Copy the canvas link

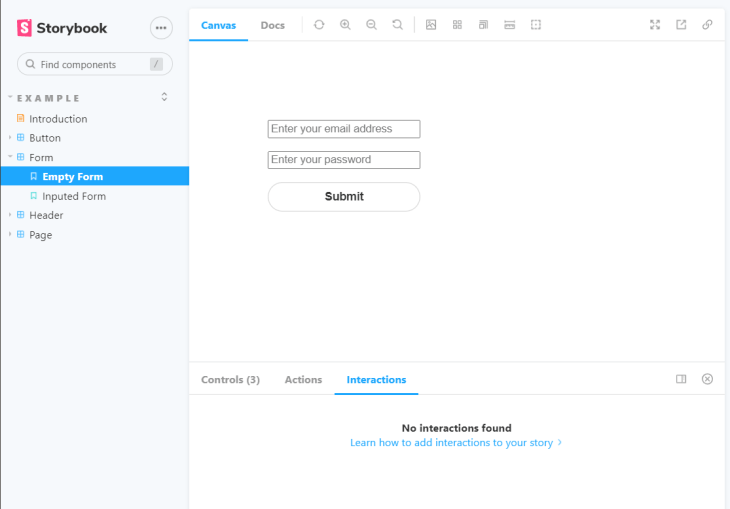(707, 25)
